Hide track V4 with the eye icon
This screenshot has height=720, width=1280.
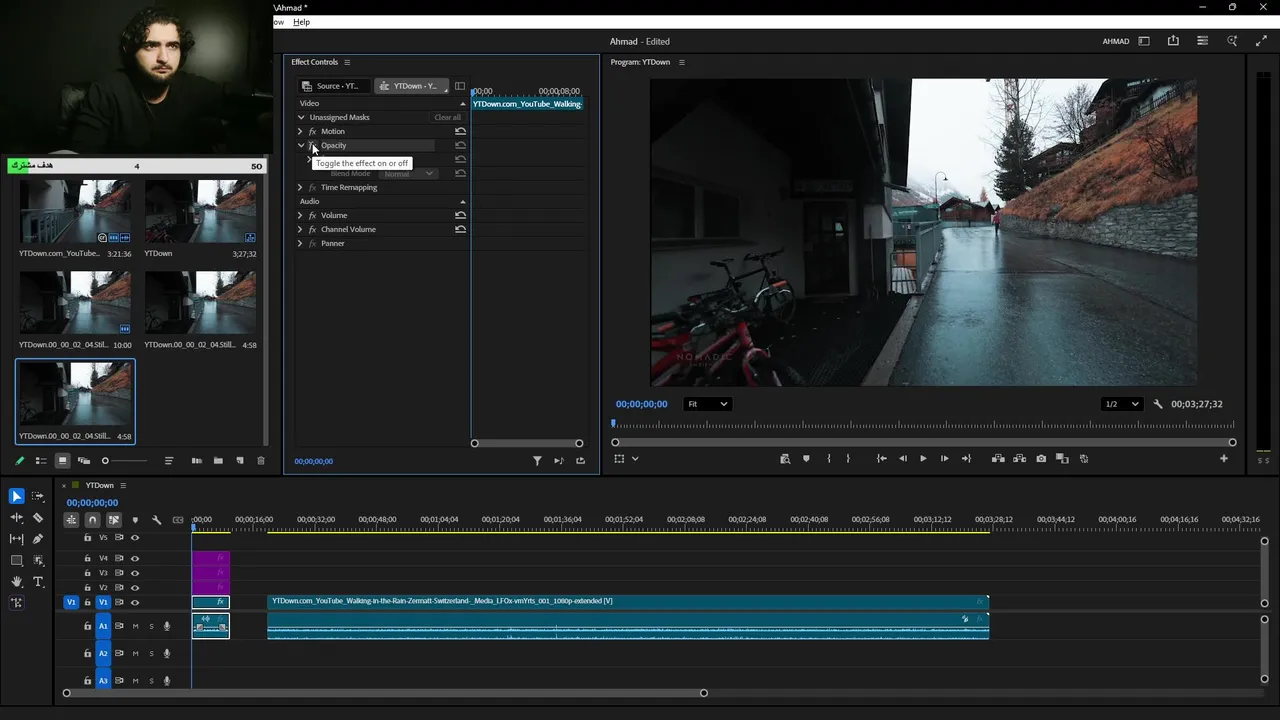pos(135,559)
